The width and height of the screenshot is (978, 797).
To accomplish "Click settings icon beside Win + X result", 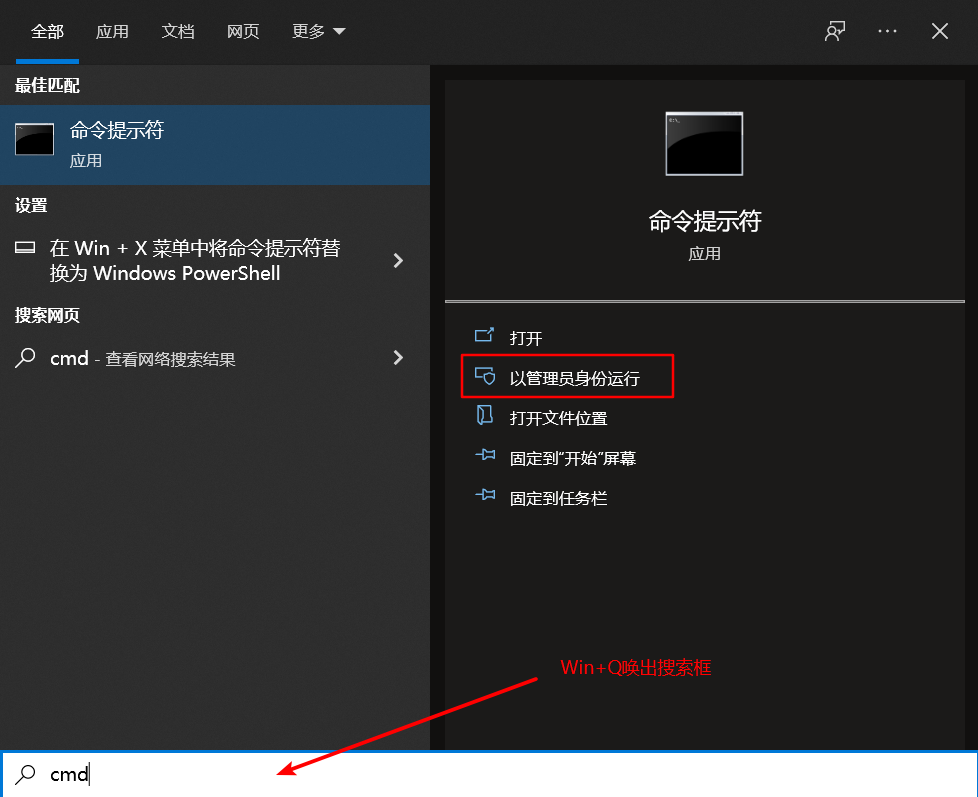I will click(x=25, y=248).
